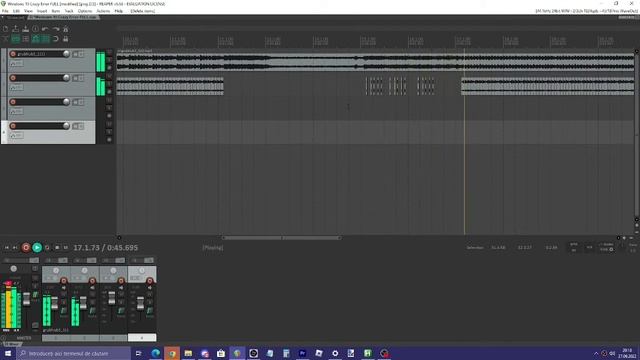The width and height of the screenshot is (640, 360).
Task: Click the selection end time field
Action: tap(524, 248)
